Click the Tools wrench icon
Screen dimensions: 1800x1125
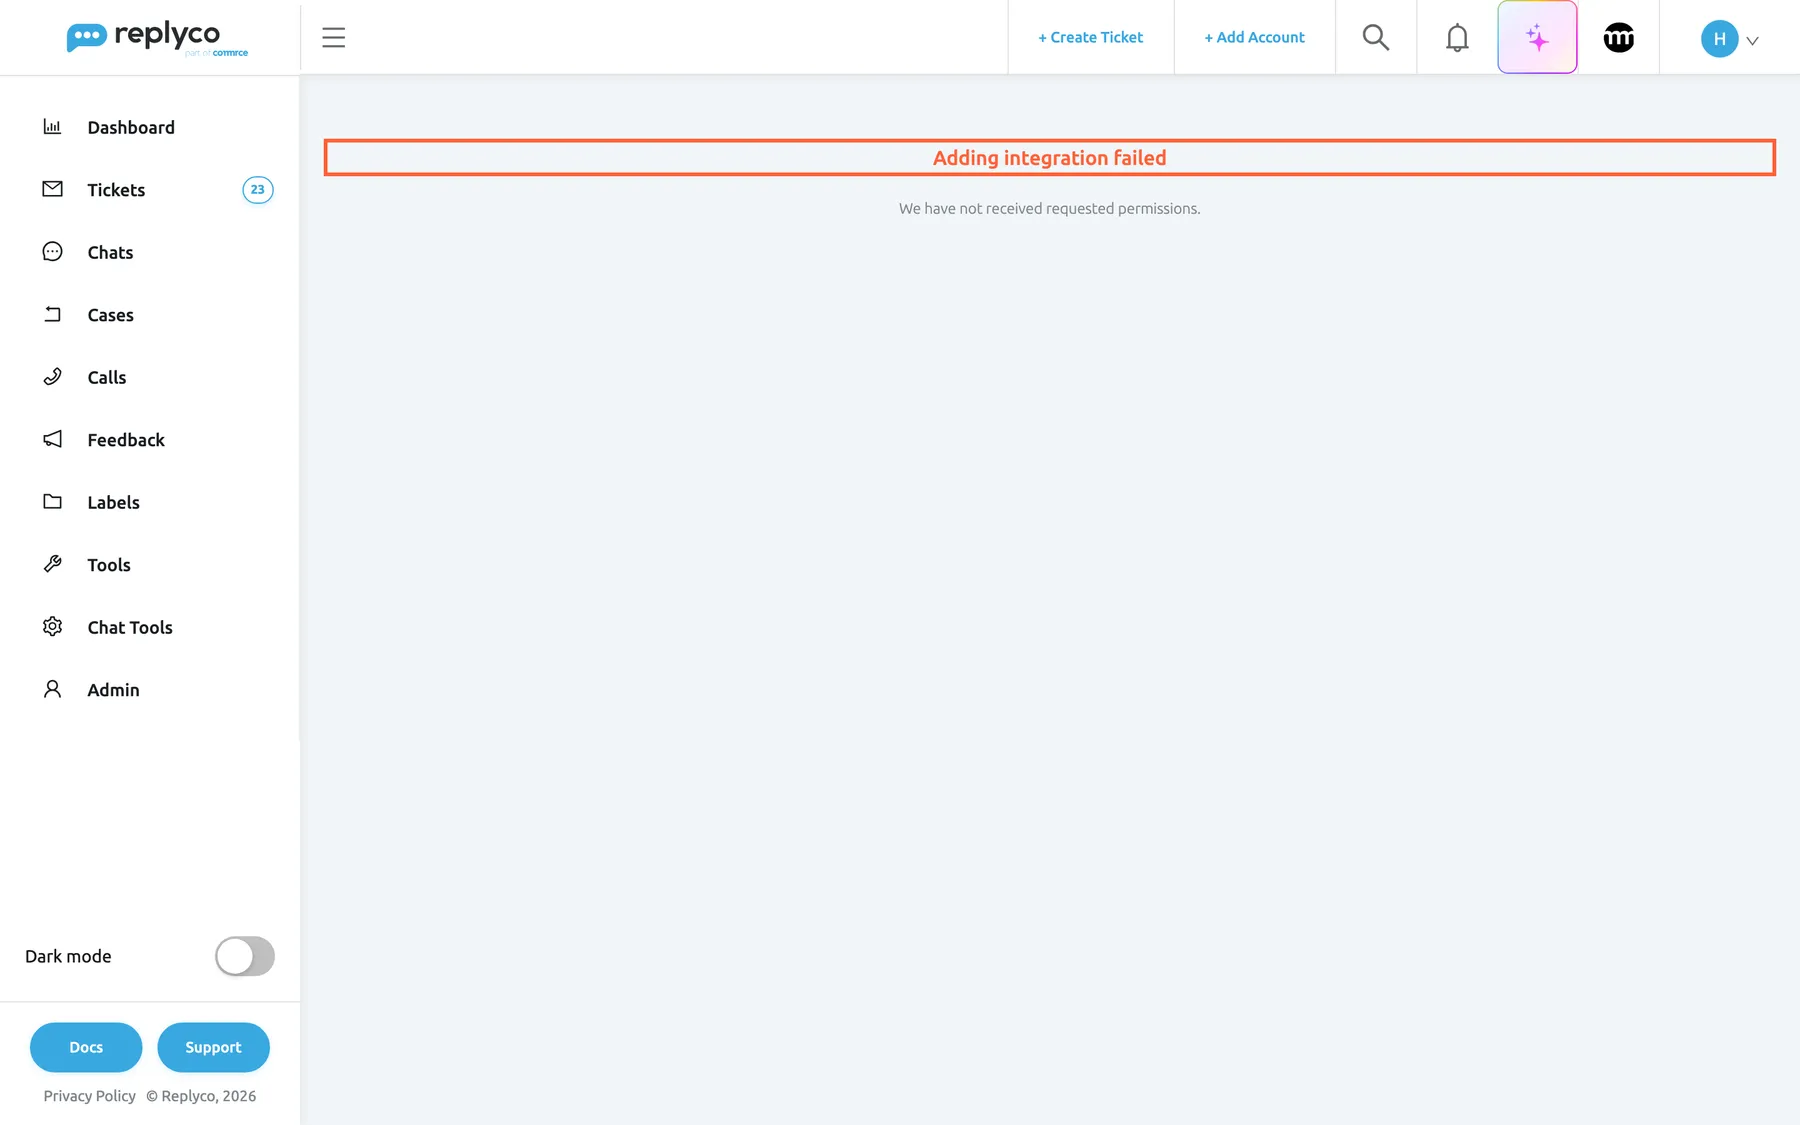pyautogui.click(x=52, y=564)
